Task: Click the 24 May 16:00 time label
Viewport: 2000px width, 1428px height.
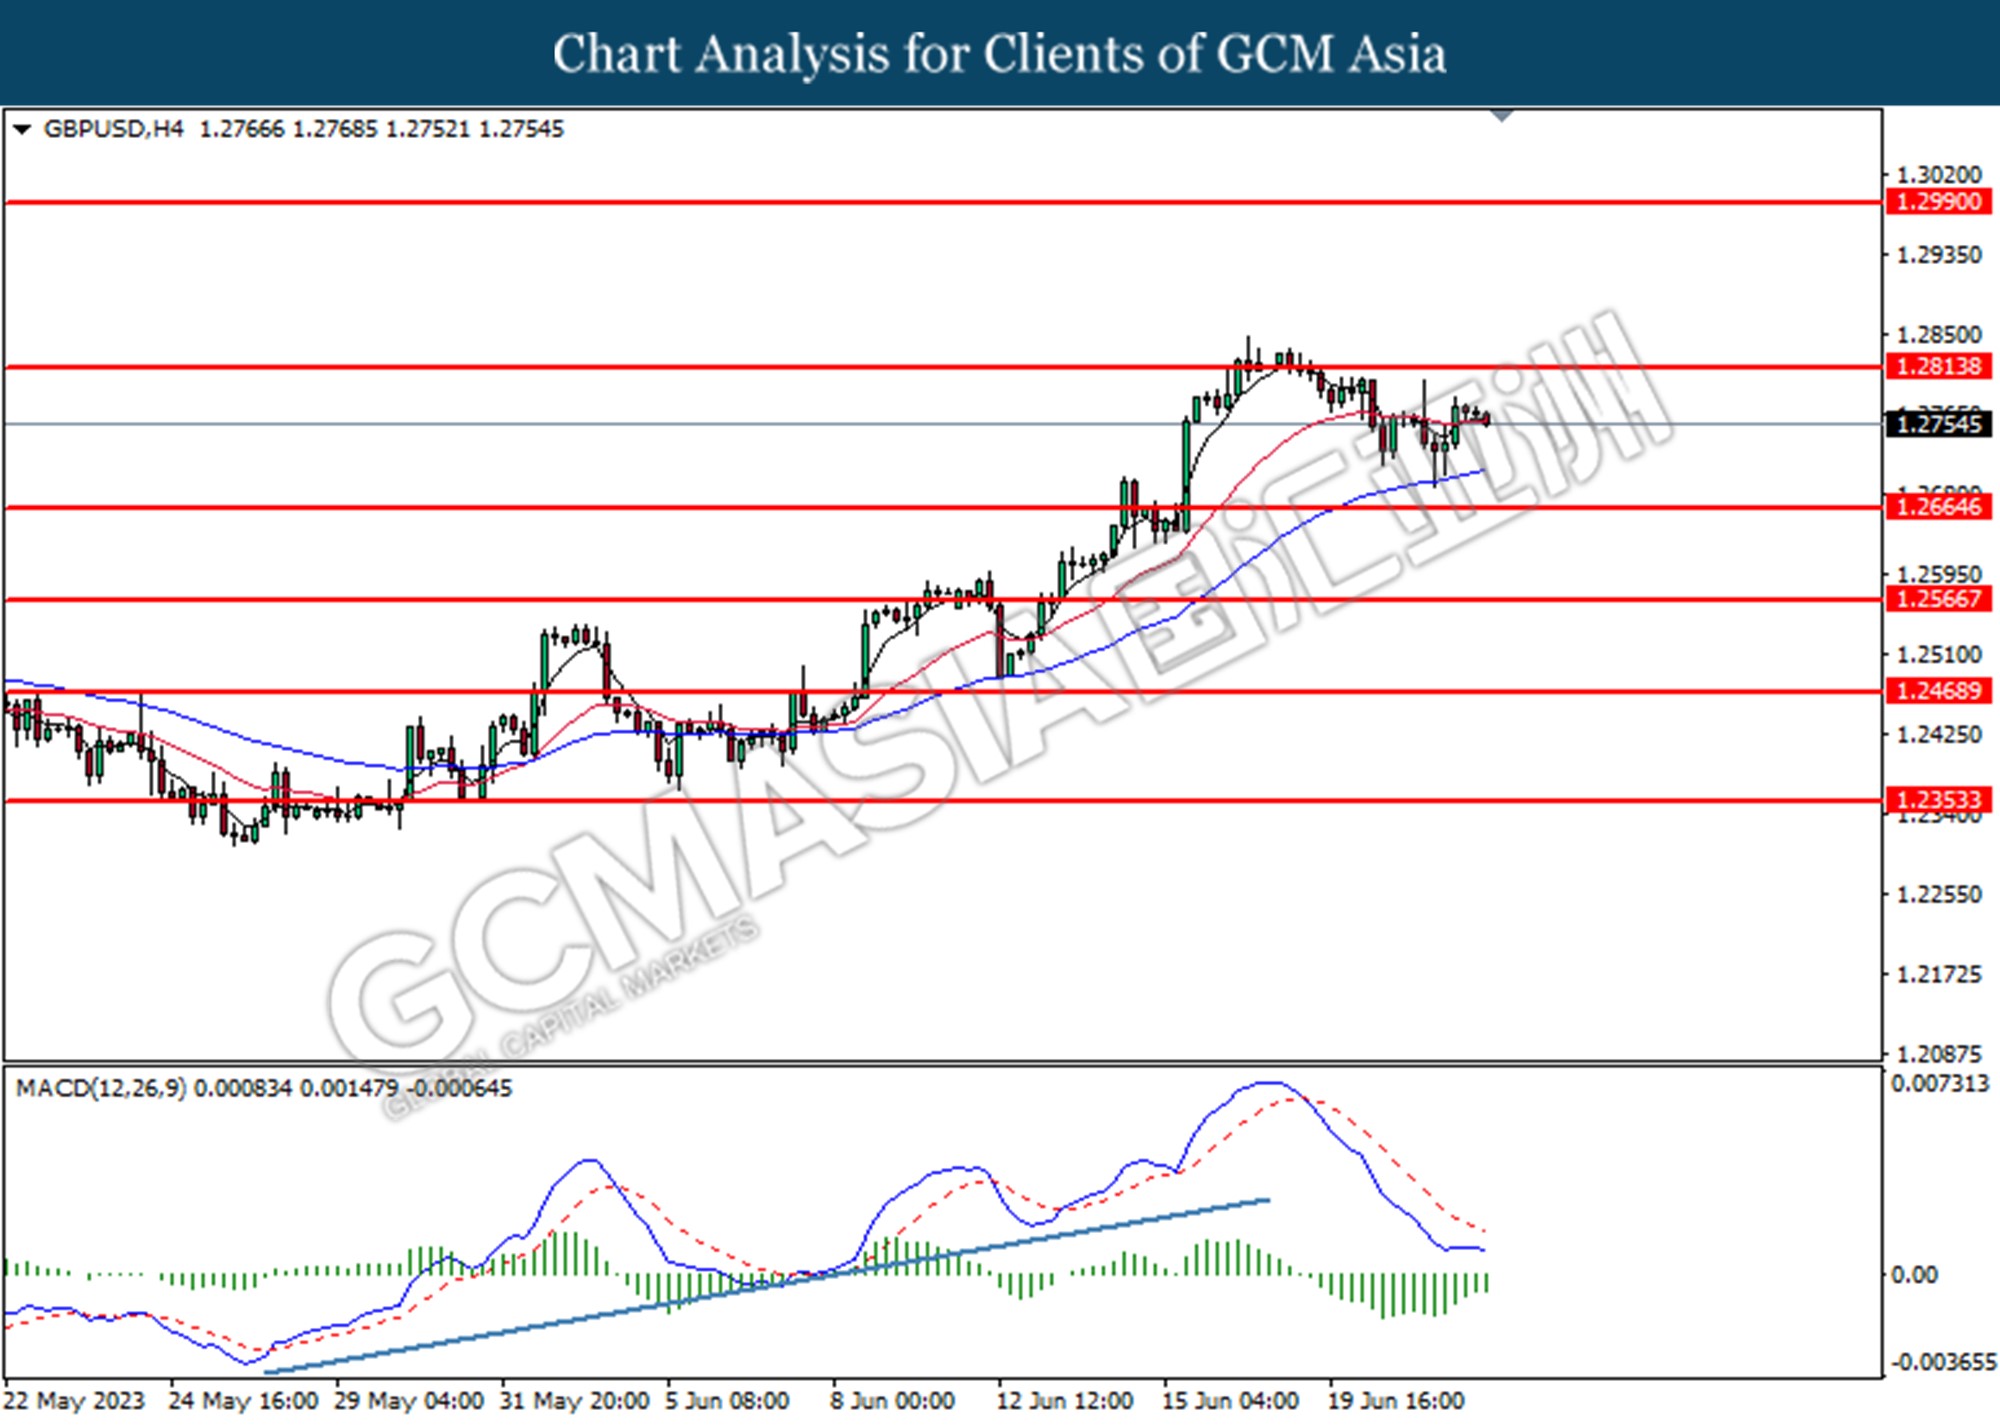Action: pyautogui.click(x=244, y=1401)
